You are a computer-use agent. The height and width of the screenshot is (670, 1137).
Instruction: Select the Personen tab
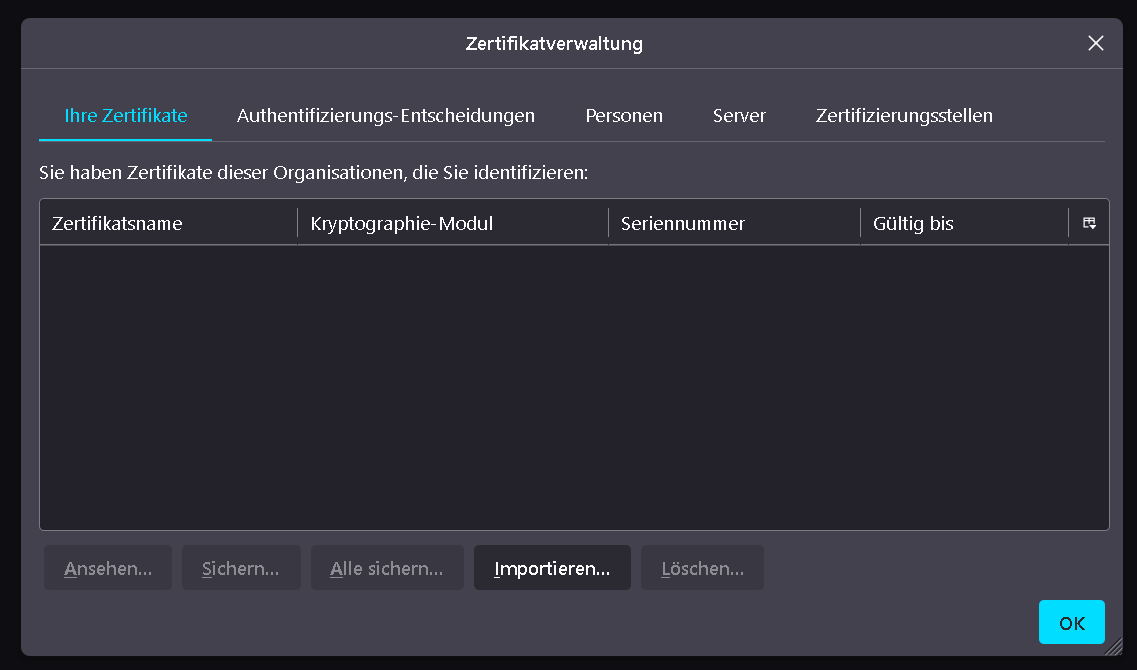[x=624, y=116]
